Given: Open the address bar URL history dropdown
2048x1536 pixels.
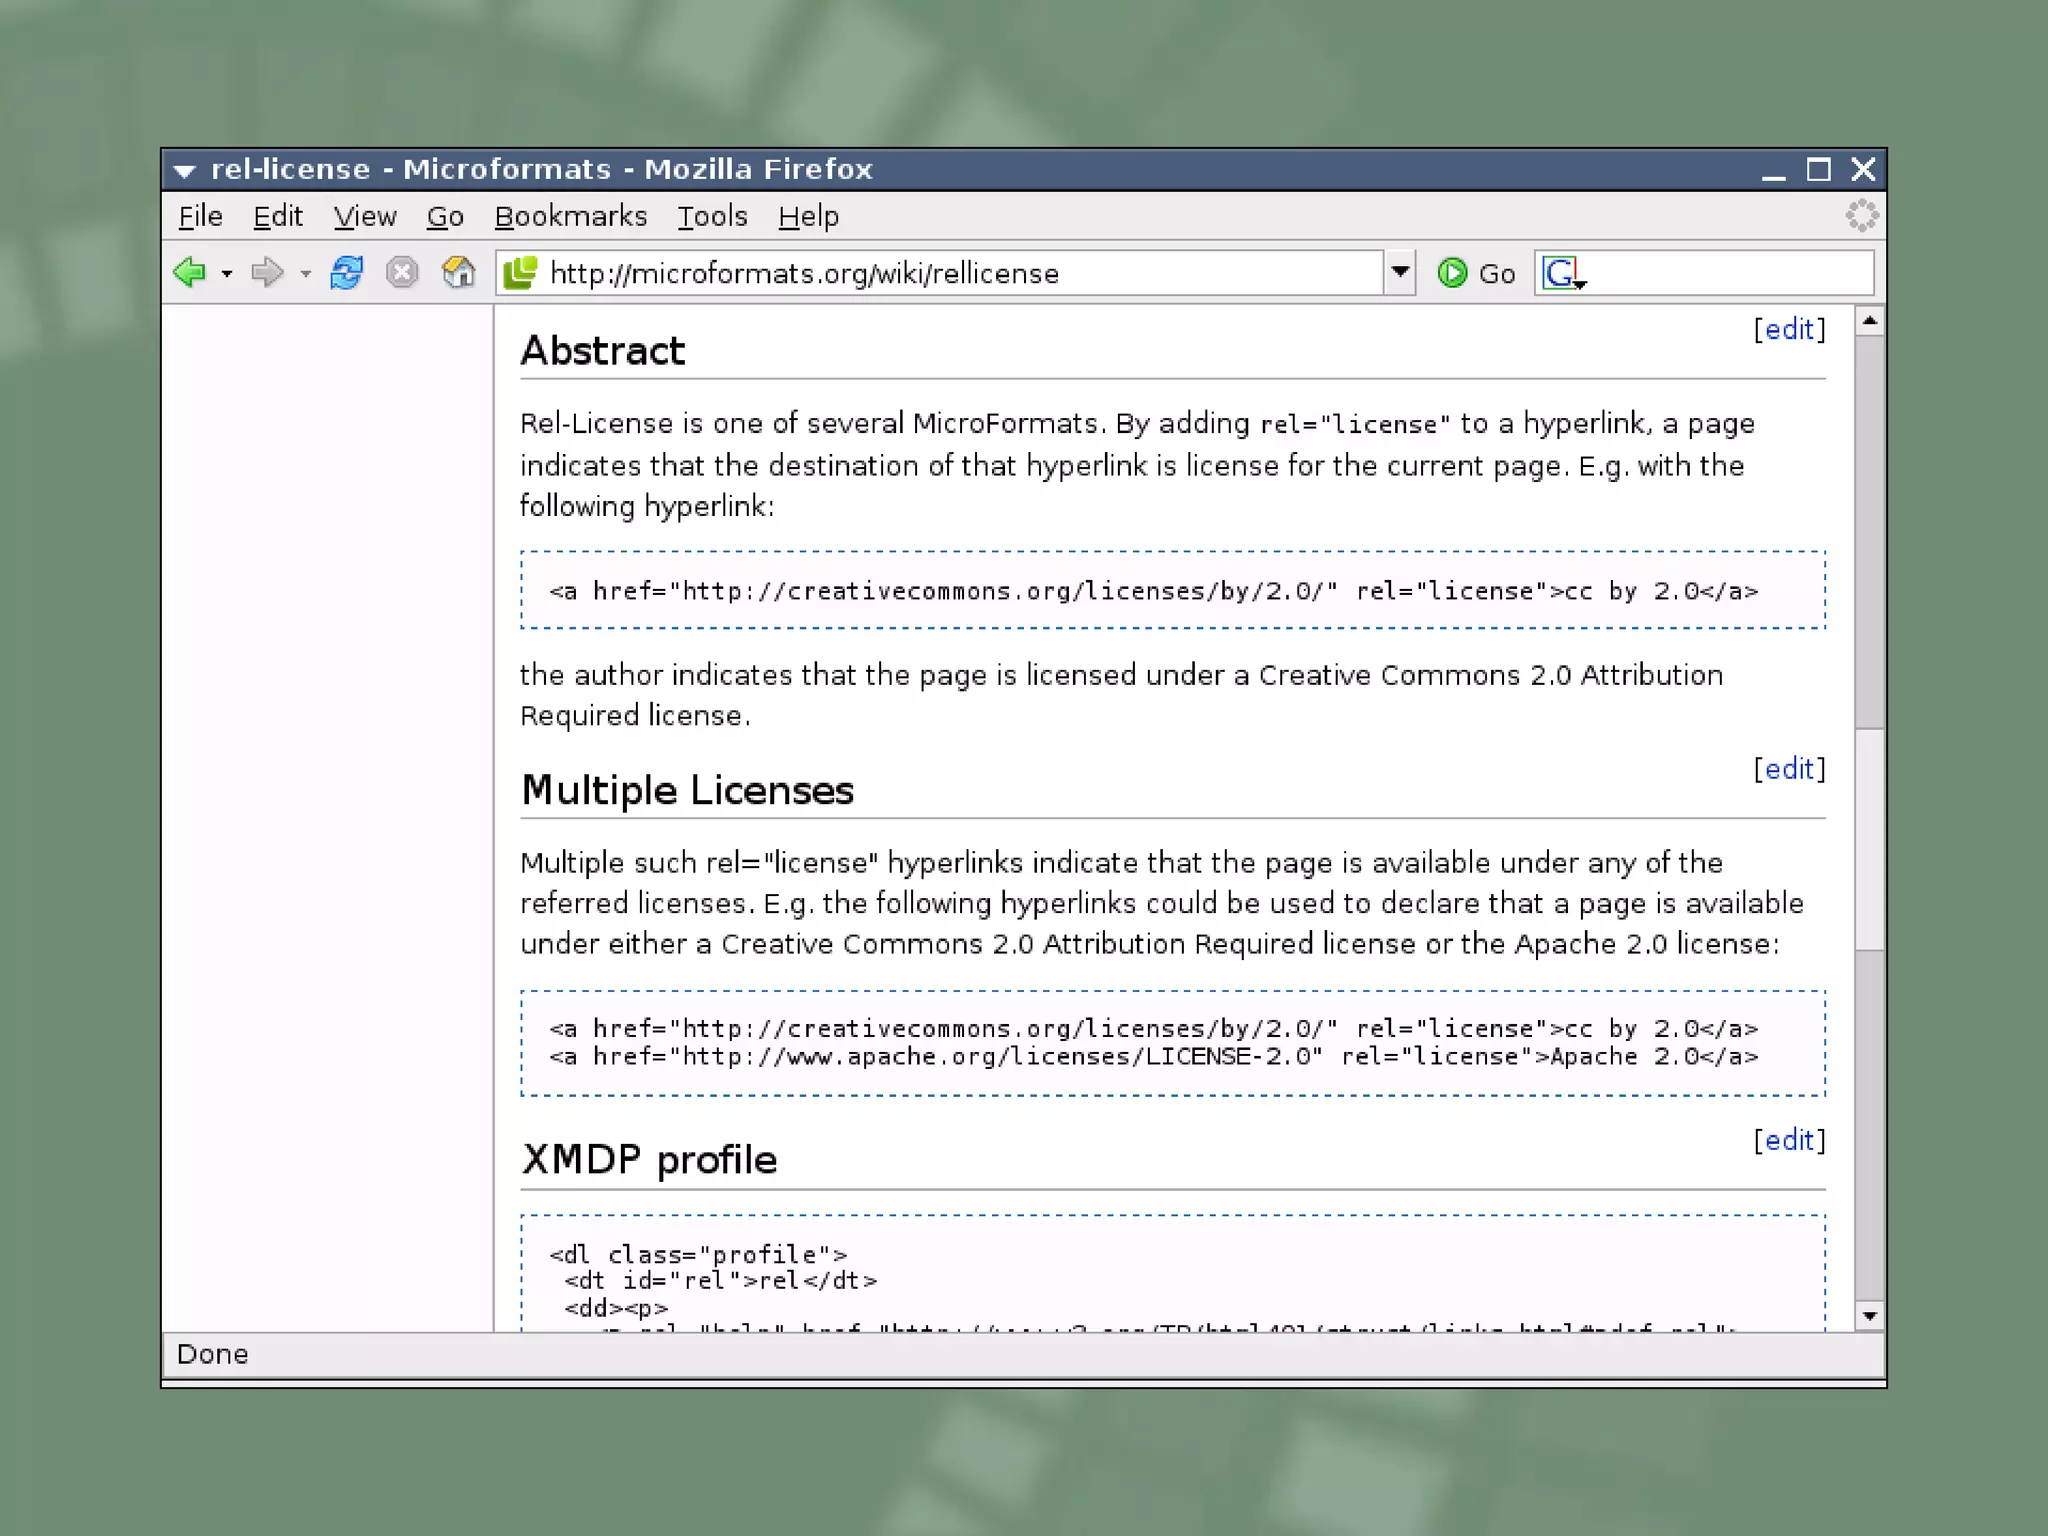Looking at the screenshot, I should coord(1400,272).
